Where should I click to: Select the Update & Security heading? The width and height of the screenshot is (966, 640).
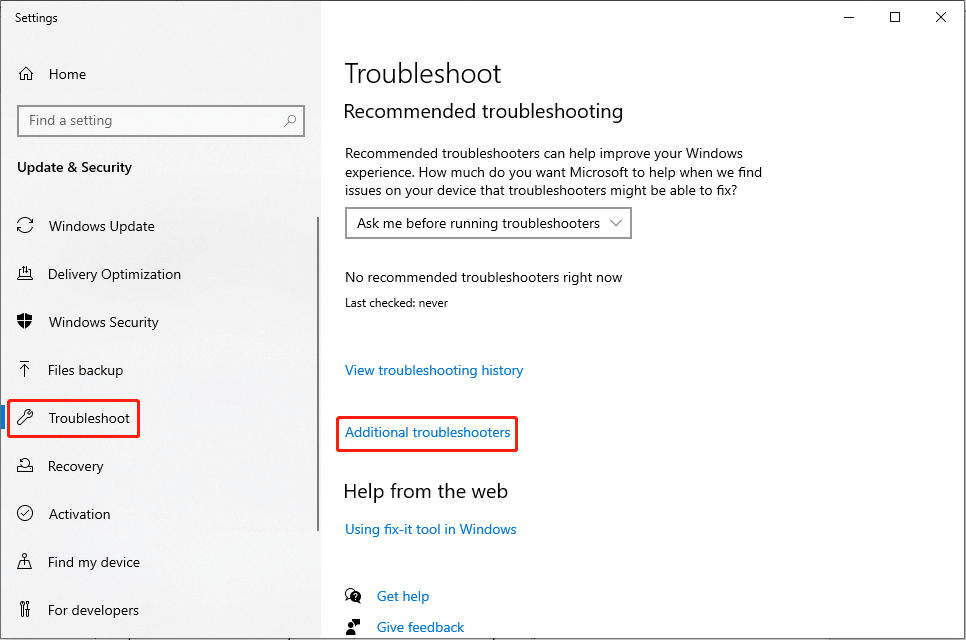click(x=74, y=167)
